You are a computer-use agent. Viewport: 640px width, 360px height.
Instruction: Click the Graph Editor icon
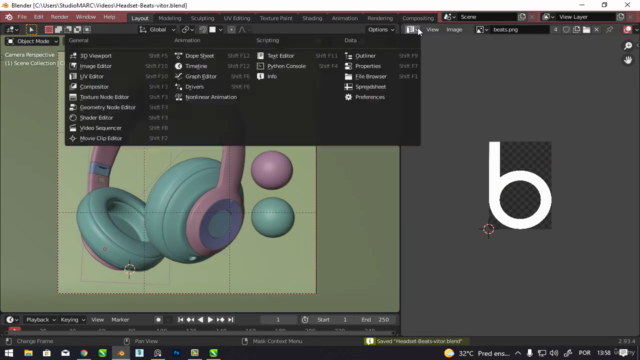click(x=178, y=76)
